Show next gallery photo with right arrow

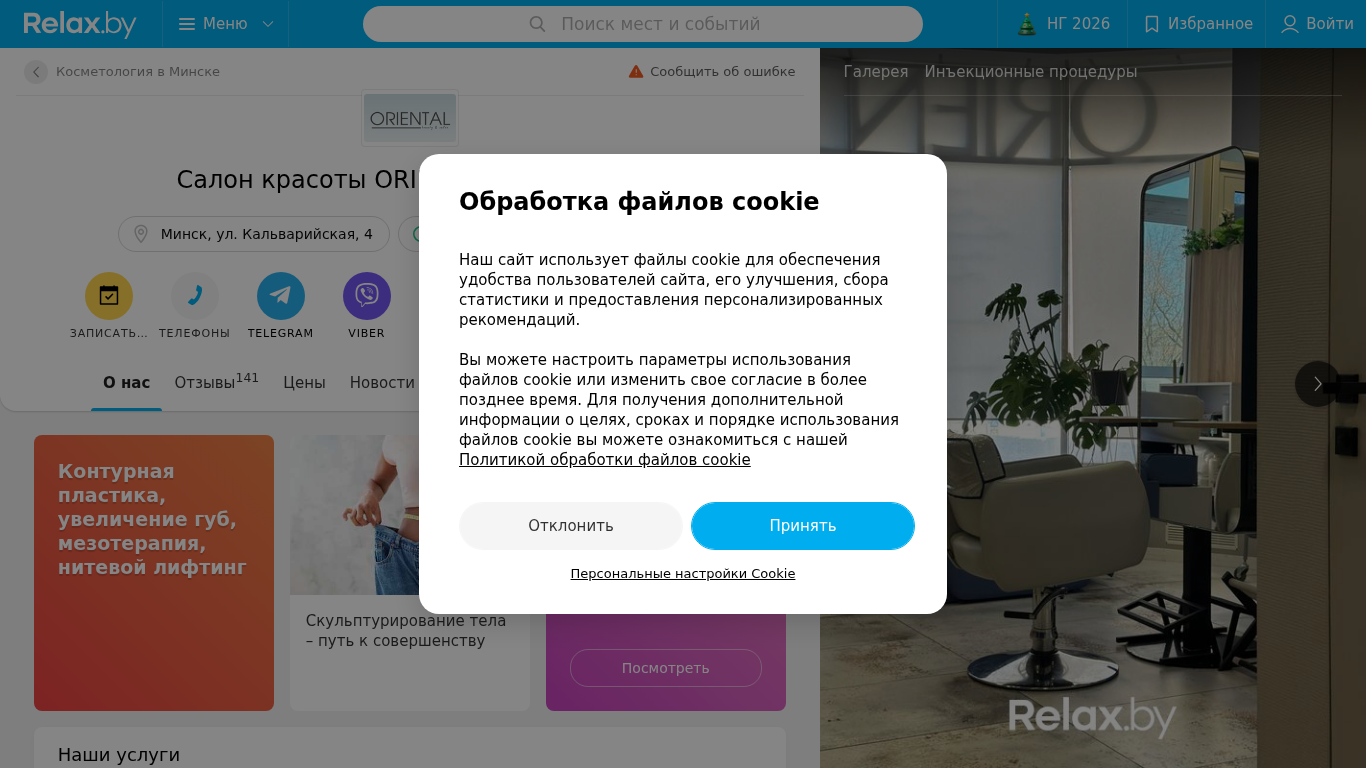[x=1318, y=384]
